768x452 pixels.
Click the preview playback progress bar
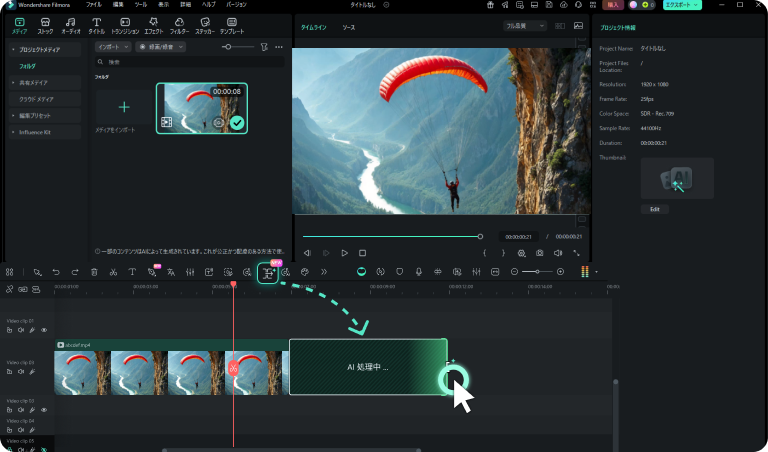pos(392,237)
